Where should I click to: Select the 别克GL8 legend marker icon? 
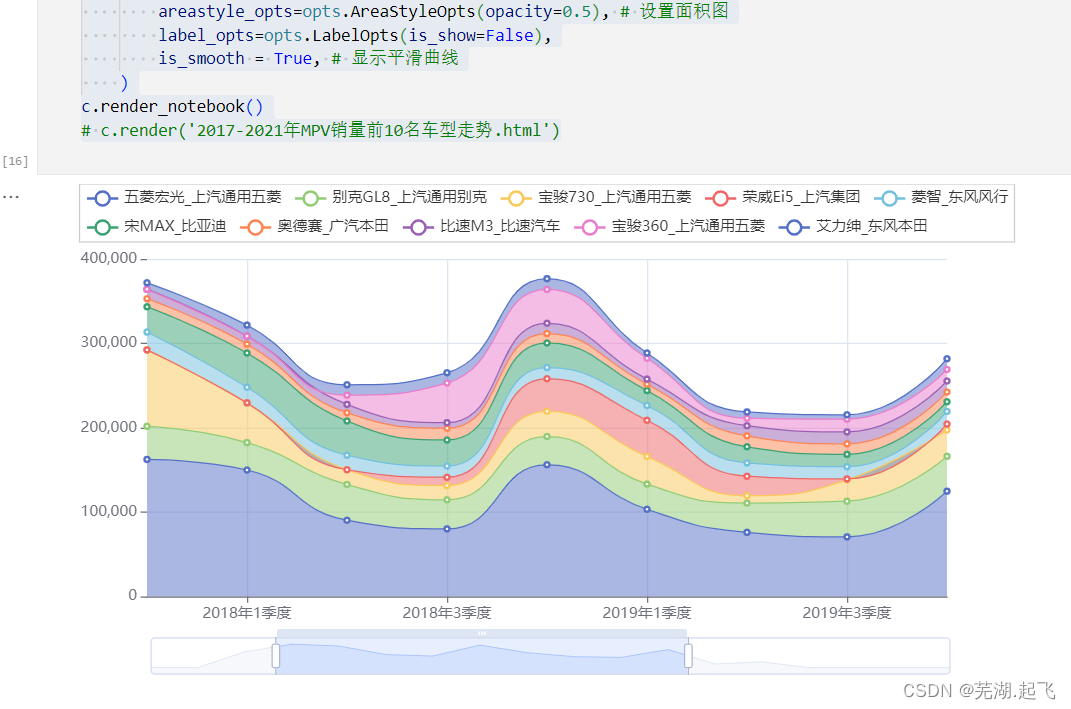[x=310, y=197]
